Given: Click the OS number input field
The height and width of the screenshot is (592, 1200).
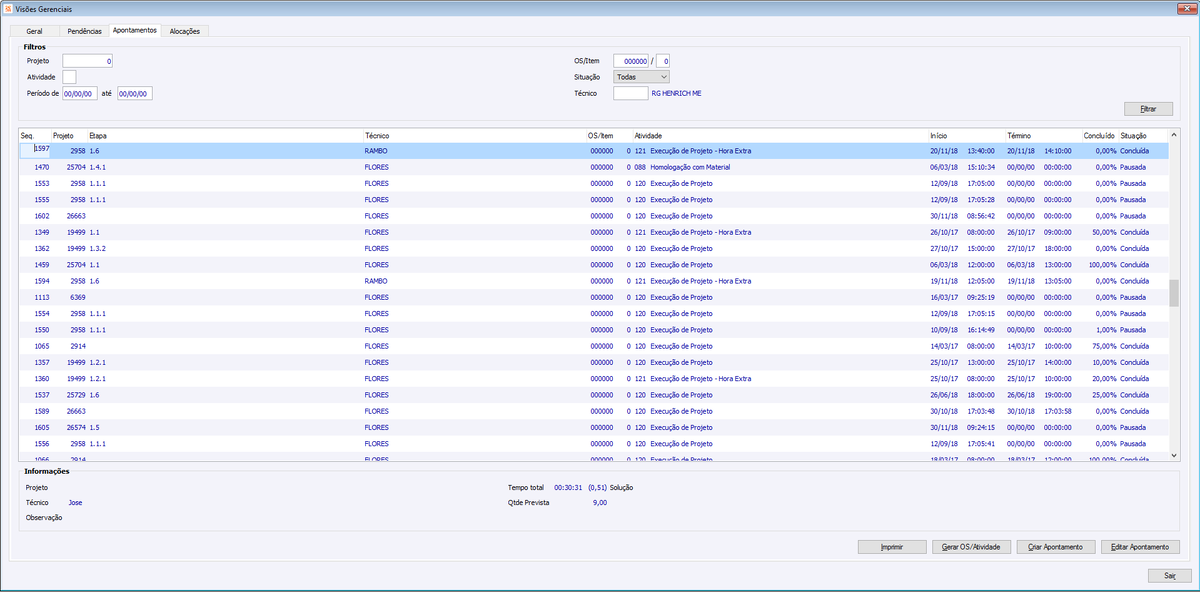Looking at the screenshot, I should coord(632,61).
